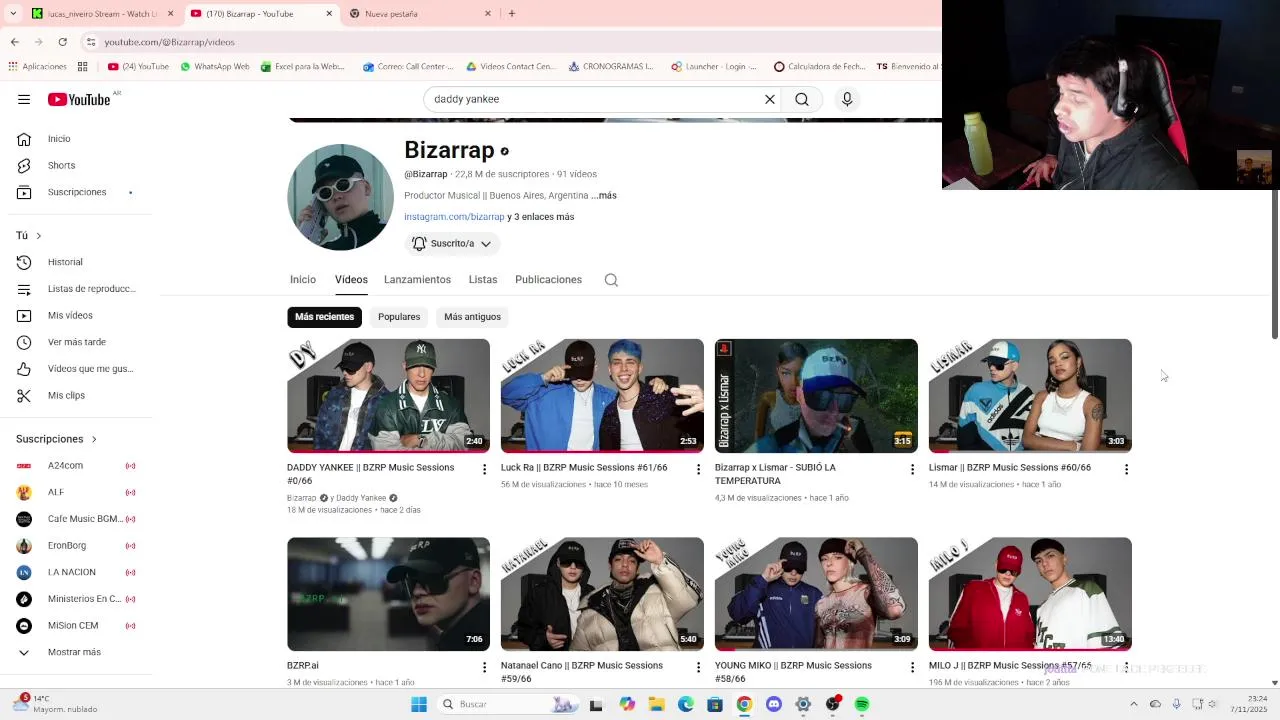This screenshot has height=720, width=1280.
Task: Open Cafe Music BGM subscription channel
Action: point(76,519)
